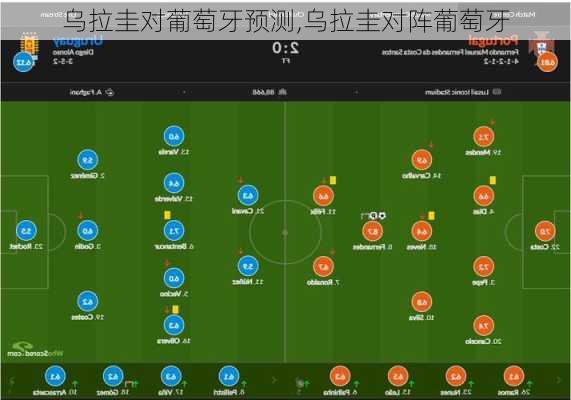Open the Portugal team name link
This screenshot has width=571, height=400.
(x=493, y=41)
